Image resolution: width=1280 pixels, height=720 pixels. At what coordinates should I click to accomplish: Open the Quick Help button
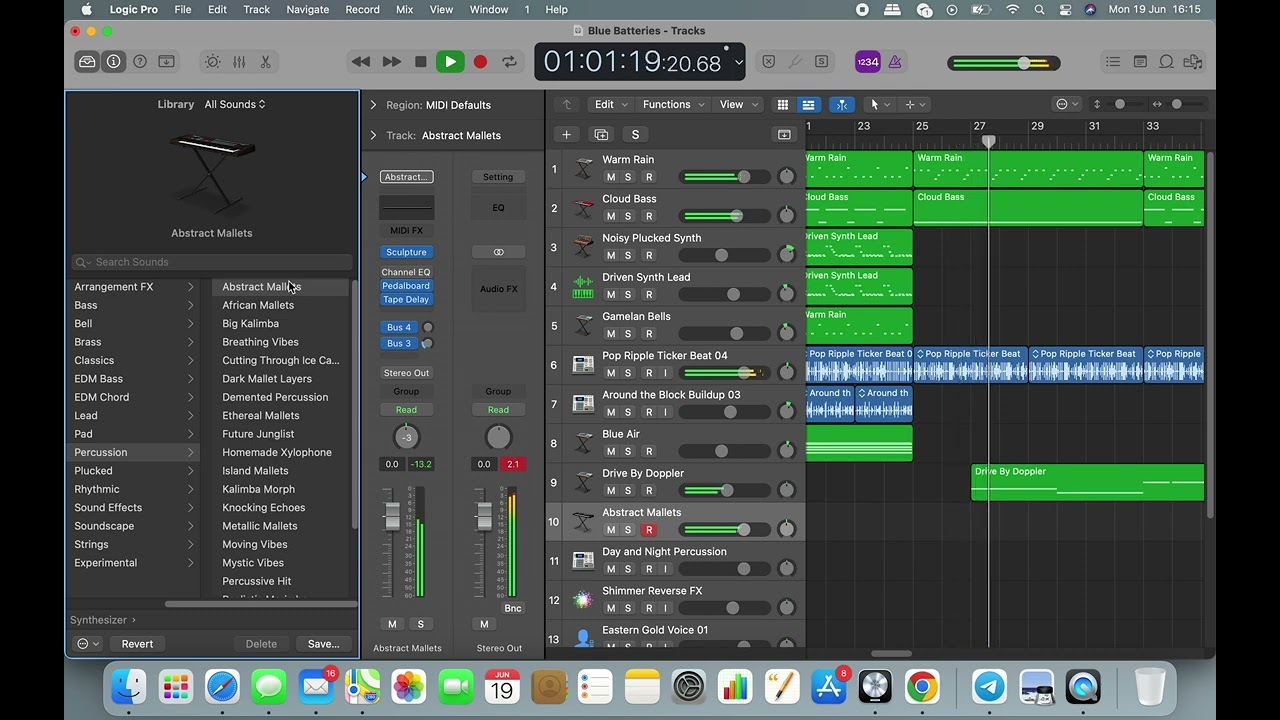(140, 62)
